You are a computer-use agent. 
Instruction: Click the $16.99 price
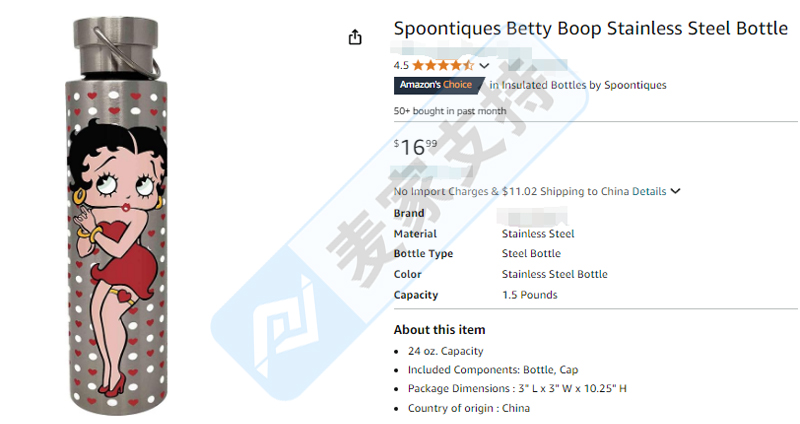(415, 147)
